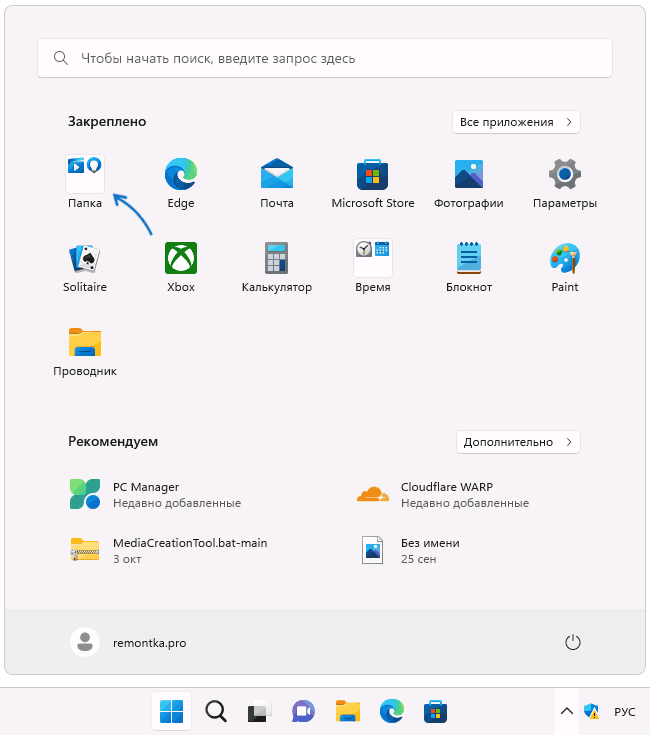Open Блокнот notepad
Viewport: 650px width, 735px height.
pos(469,266)
